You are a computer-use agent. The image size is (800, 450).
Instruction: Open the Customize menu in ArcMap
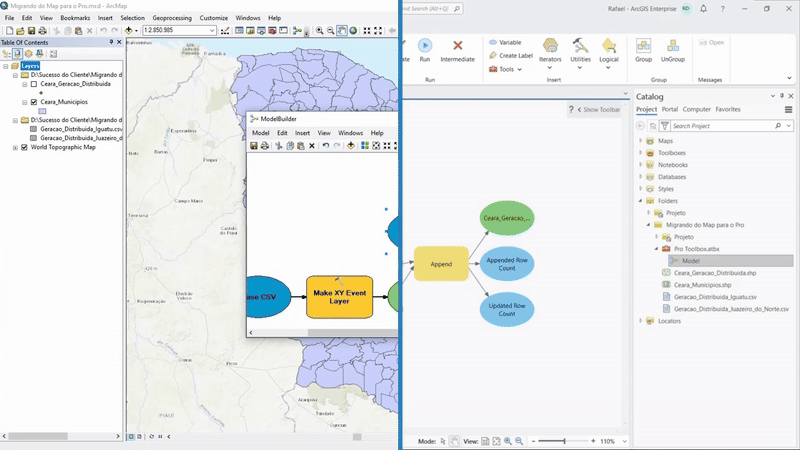point(214,18)
